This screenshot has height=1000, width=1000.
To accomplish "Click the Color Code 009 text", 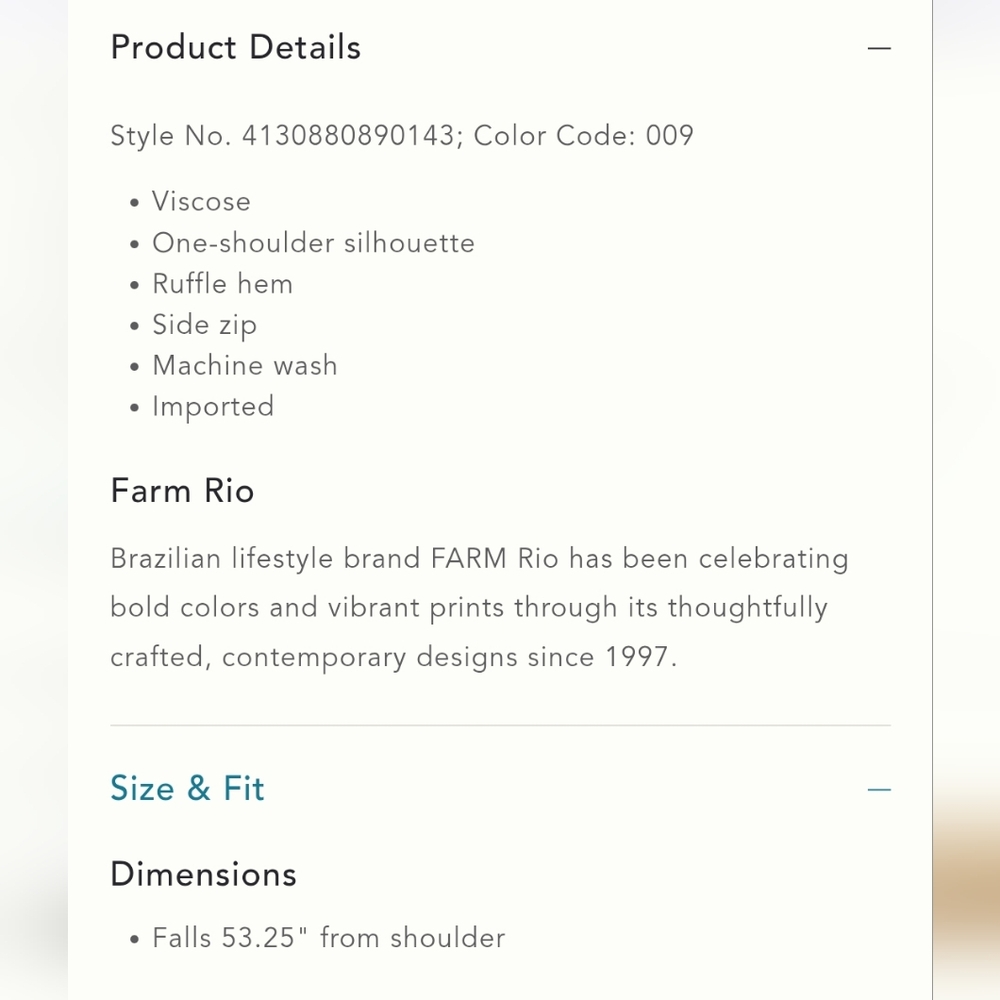I will 586,135.
